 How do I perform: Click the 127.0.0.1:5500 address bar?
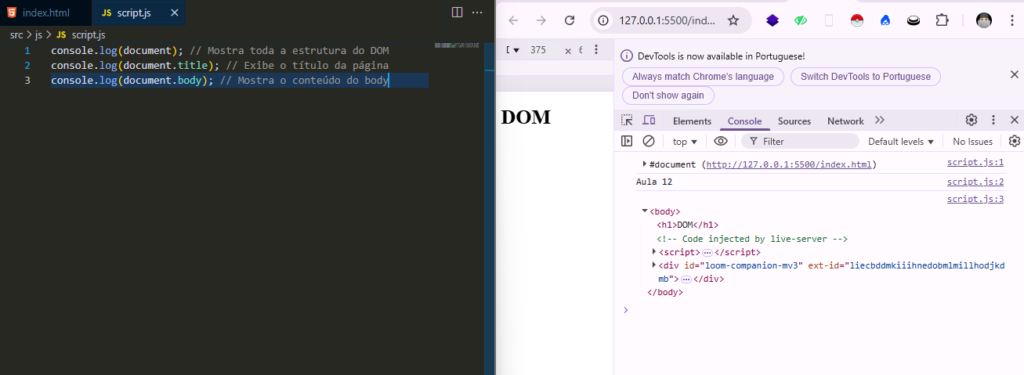click(667, 20)
